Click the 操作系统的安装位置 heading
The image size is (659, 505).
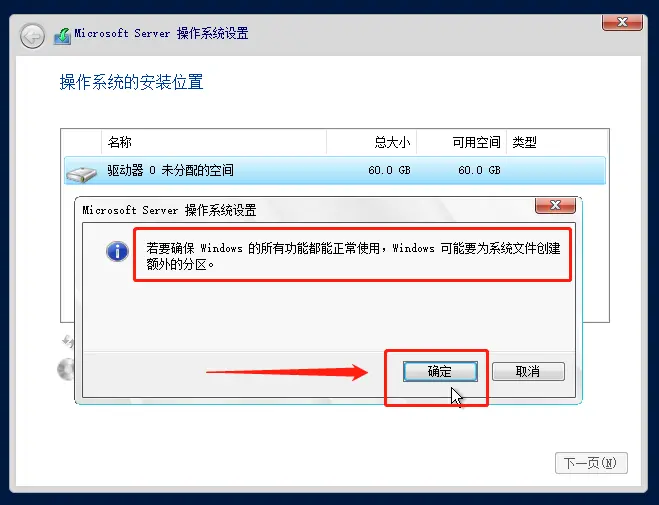132,82
